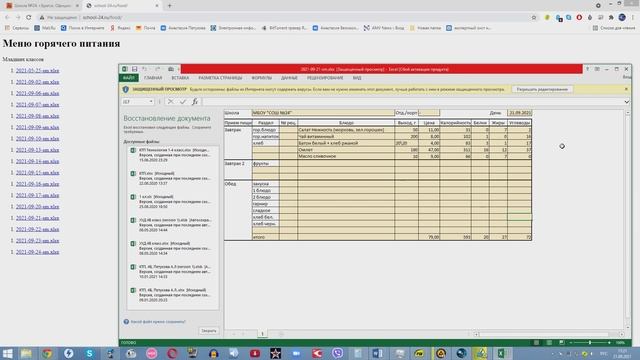Open link 2021-09-06-sm.xlsx
The image size is (640, 360).
click(38, 93)
